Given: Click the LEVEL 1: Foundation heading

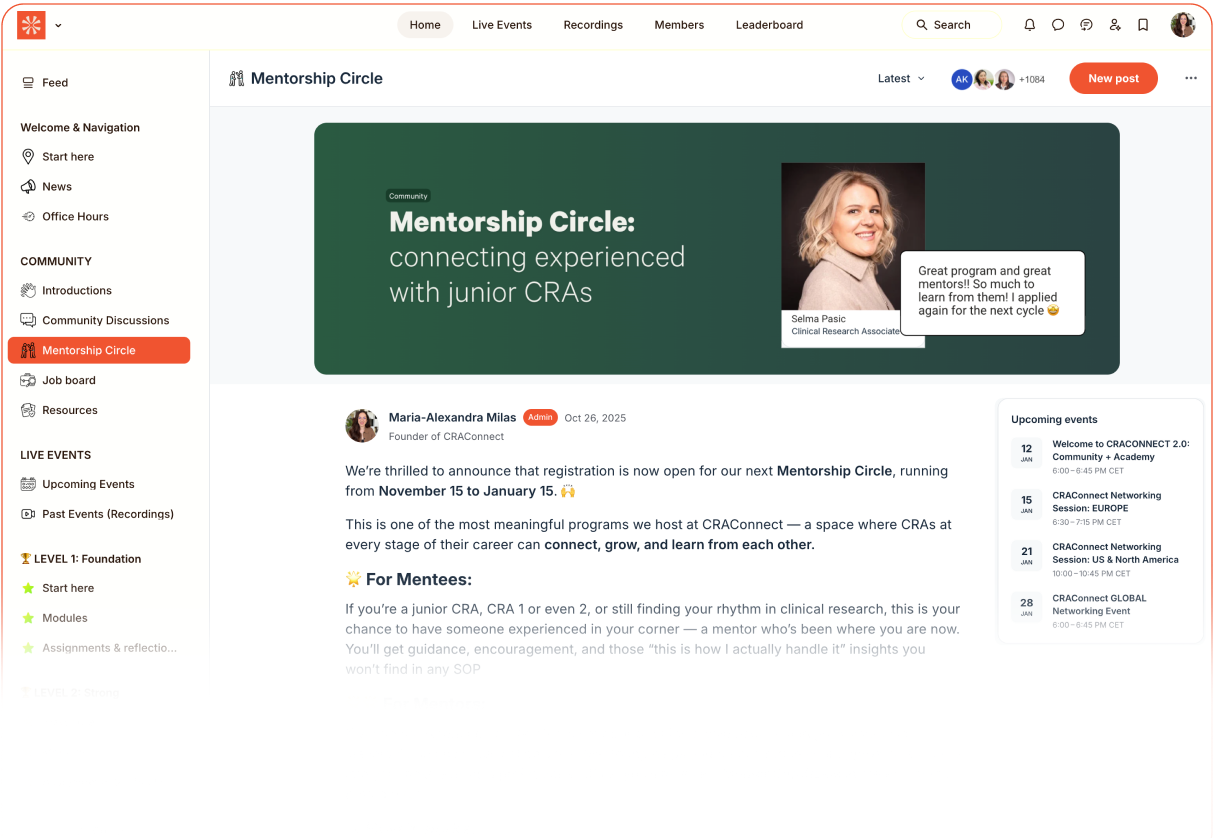Looking at the screenshot, I should click(81, 559).
